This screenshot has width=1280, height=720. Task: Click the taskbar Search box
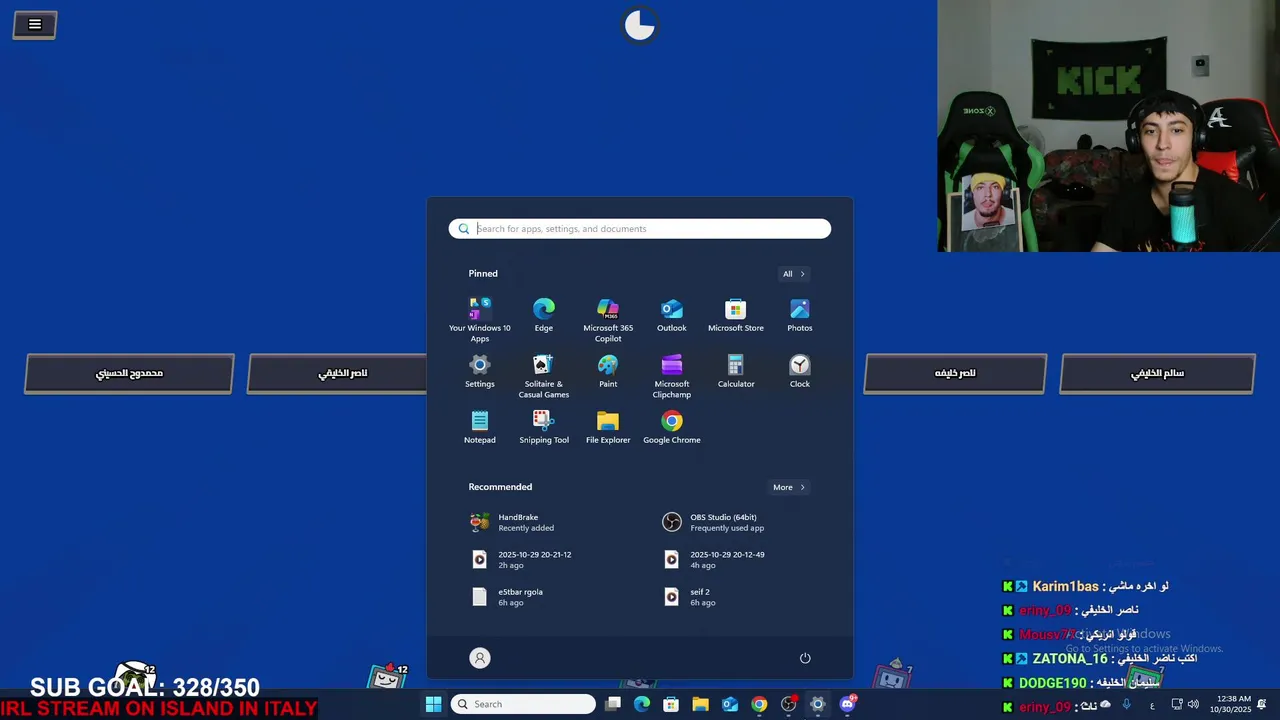(x=523, y=704)
